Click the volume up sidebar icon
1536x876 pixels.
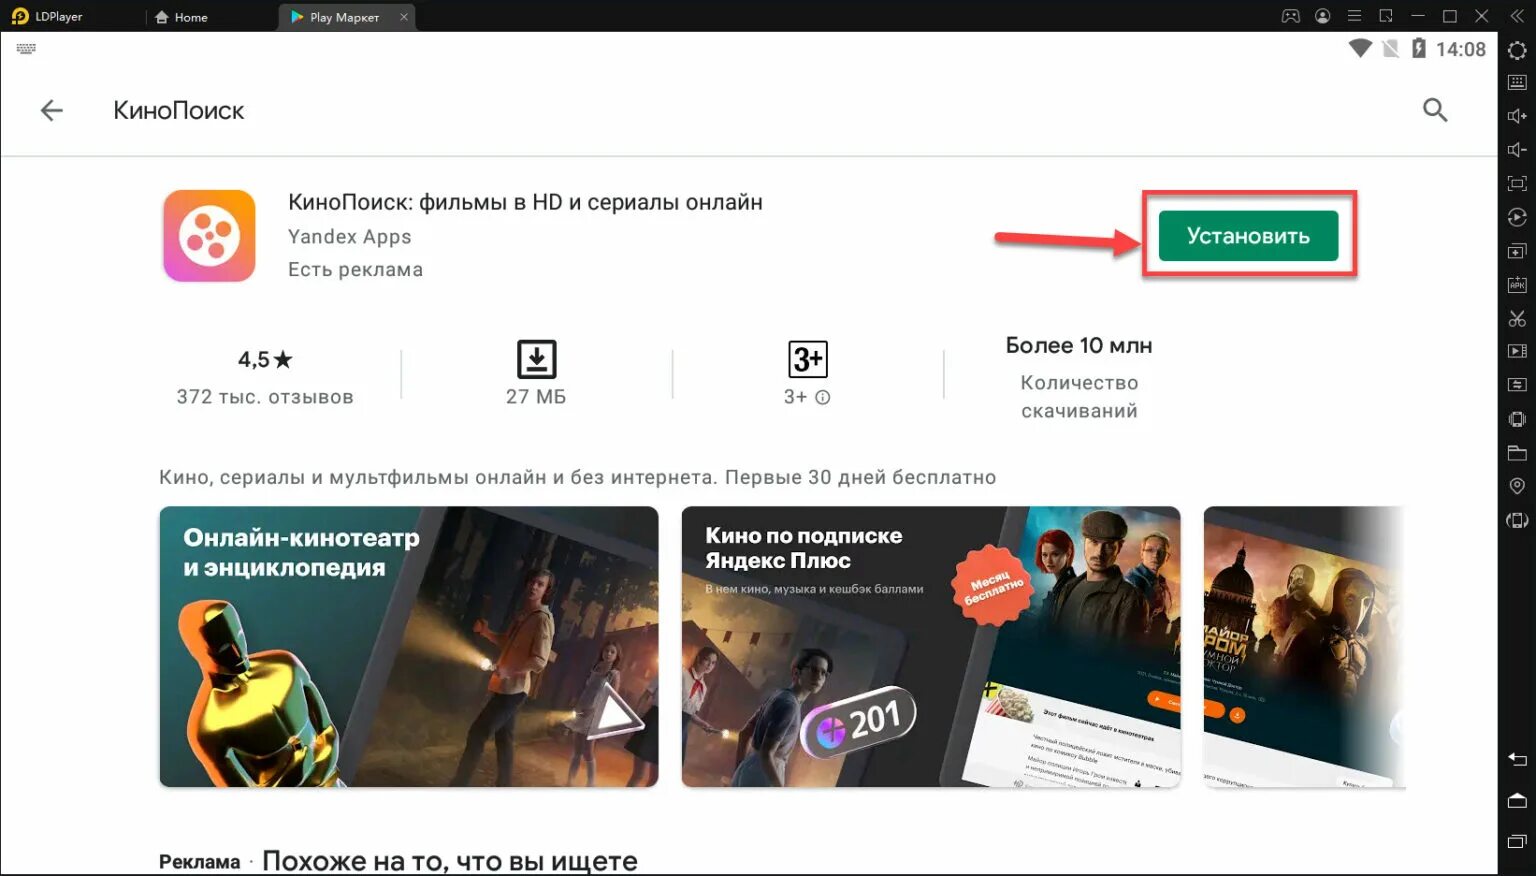tap(1517, 116)
